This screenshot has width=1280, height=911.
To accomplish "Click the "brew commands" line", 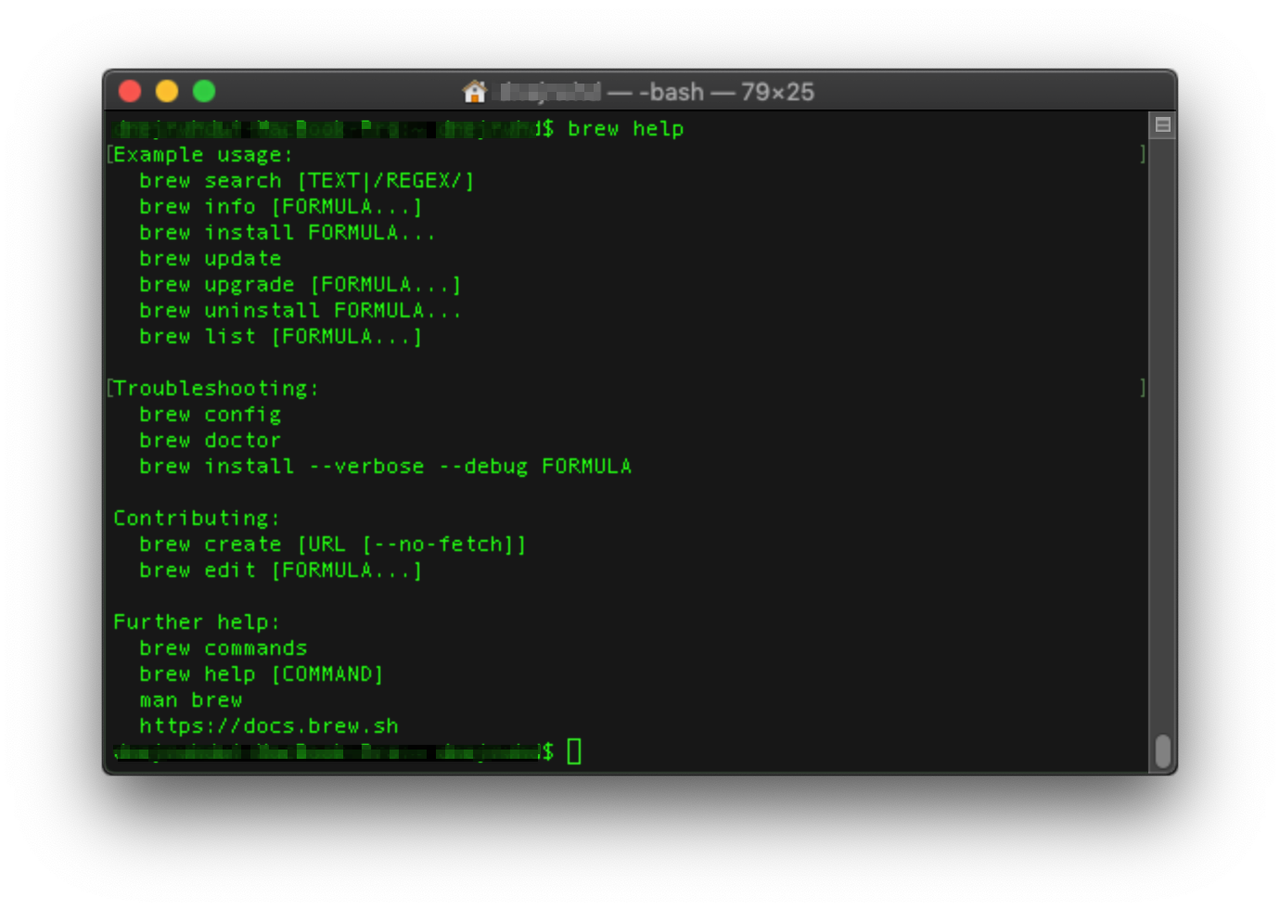I will [x=223, y=648].
